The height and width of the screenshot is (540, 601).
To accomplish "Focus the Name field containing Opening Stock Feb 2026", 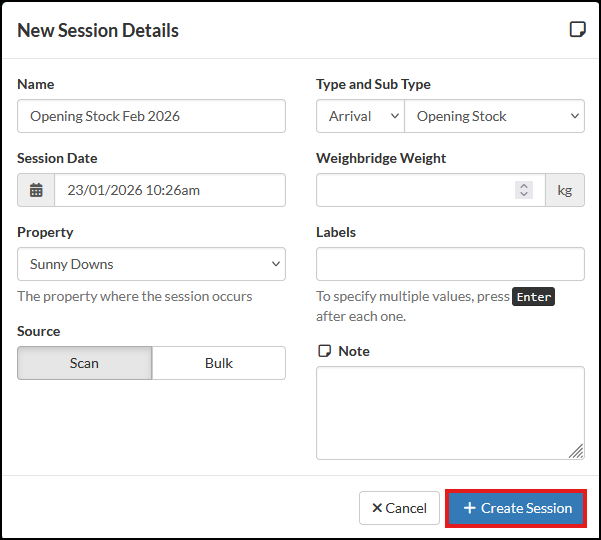I will [151, 116].
